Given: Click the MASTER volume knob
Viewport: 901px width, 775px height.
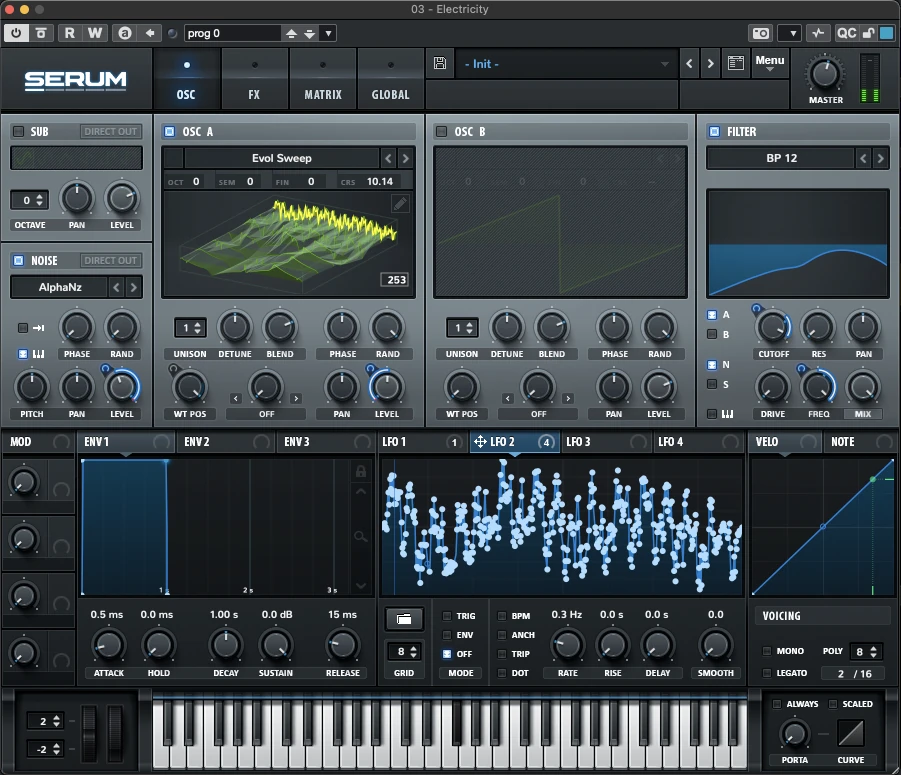Looking at the screenshot, I should click(825, 74).
